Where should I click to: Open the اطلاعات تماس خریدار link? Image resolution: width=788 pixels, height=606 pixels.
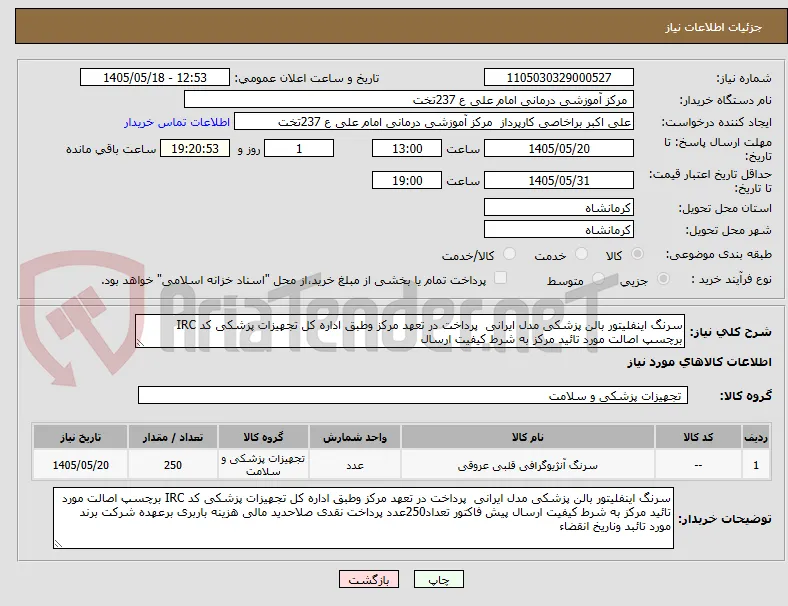click(177, 122)
